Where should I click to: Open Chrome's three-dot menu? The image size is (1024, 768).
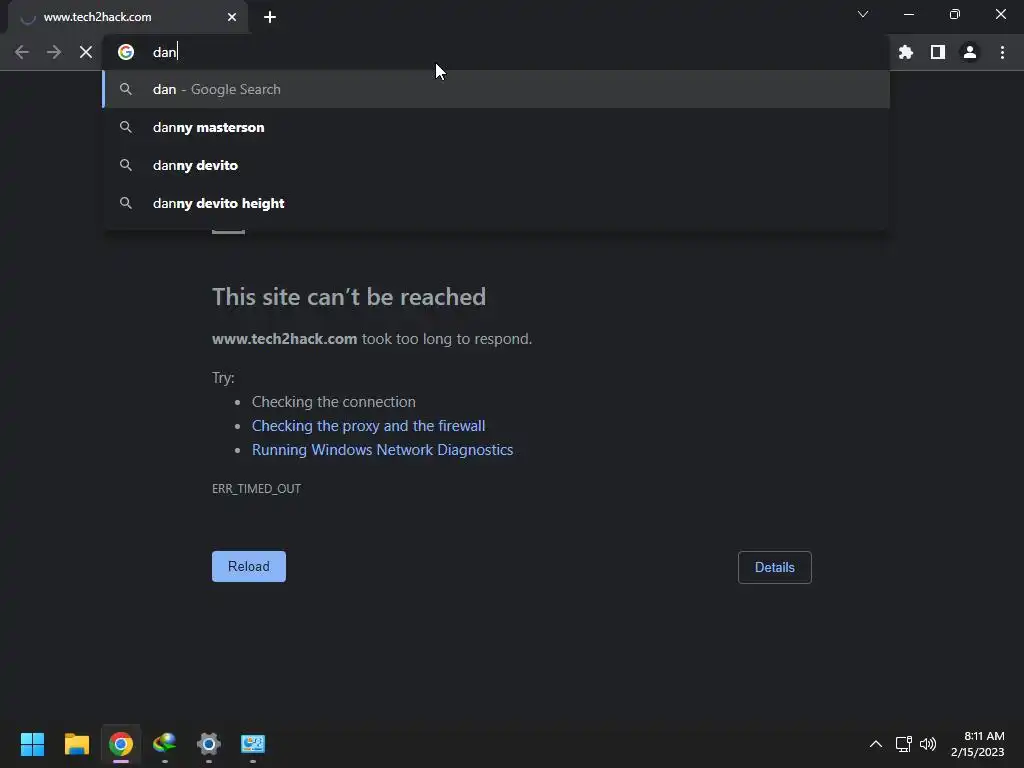(x=1002, y=52)
